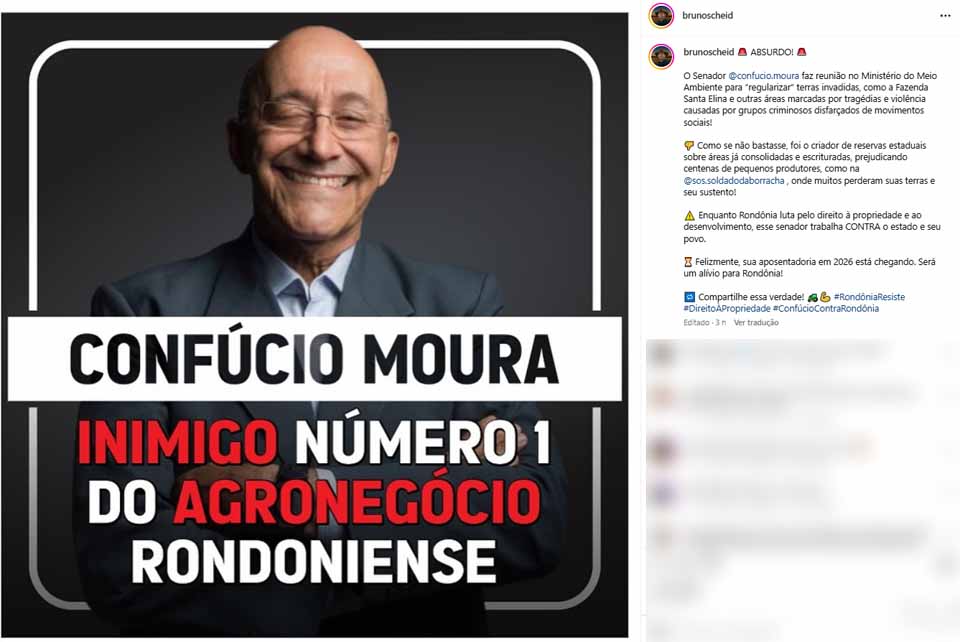The image size is (960, 642).
Task: Click the red siren emoji after ABSURDO
Action: 801,52
